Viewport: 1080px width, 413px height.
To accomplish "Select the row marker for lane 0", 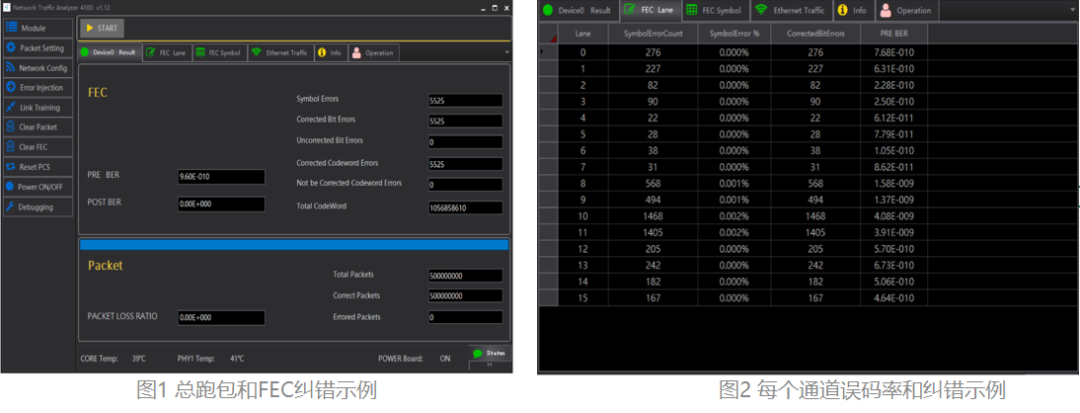I will pos(544,50).
